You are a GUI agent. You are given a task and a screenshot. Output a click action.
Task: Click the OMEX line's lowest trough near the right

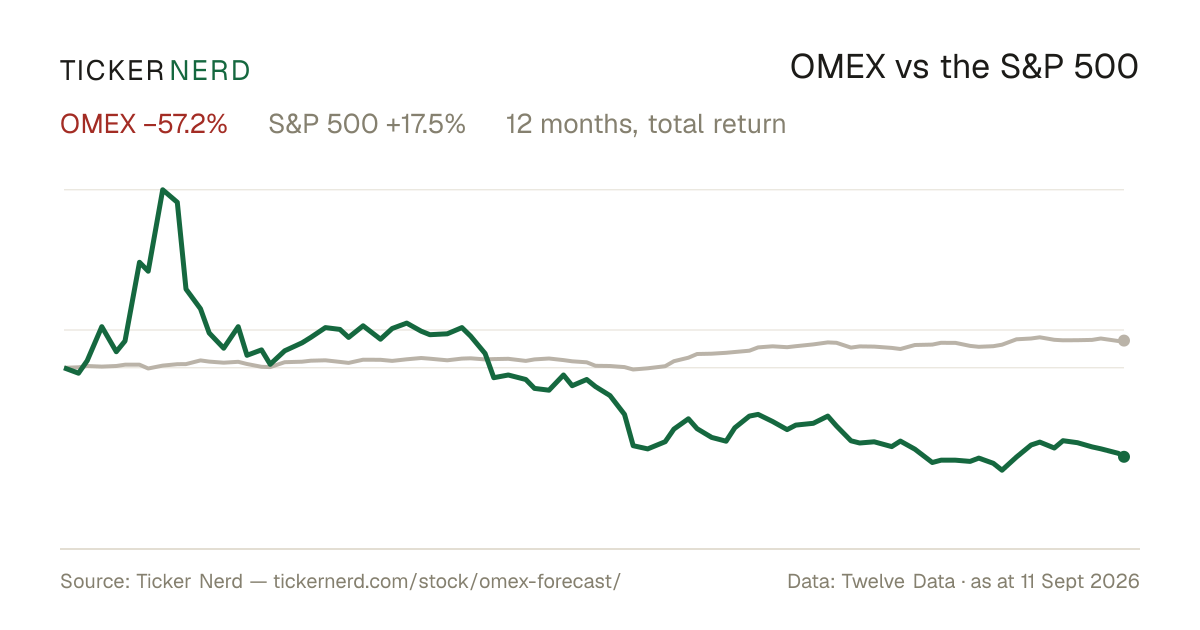coord(1002,469)
